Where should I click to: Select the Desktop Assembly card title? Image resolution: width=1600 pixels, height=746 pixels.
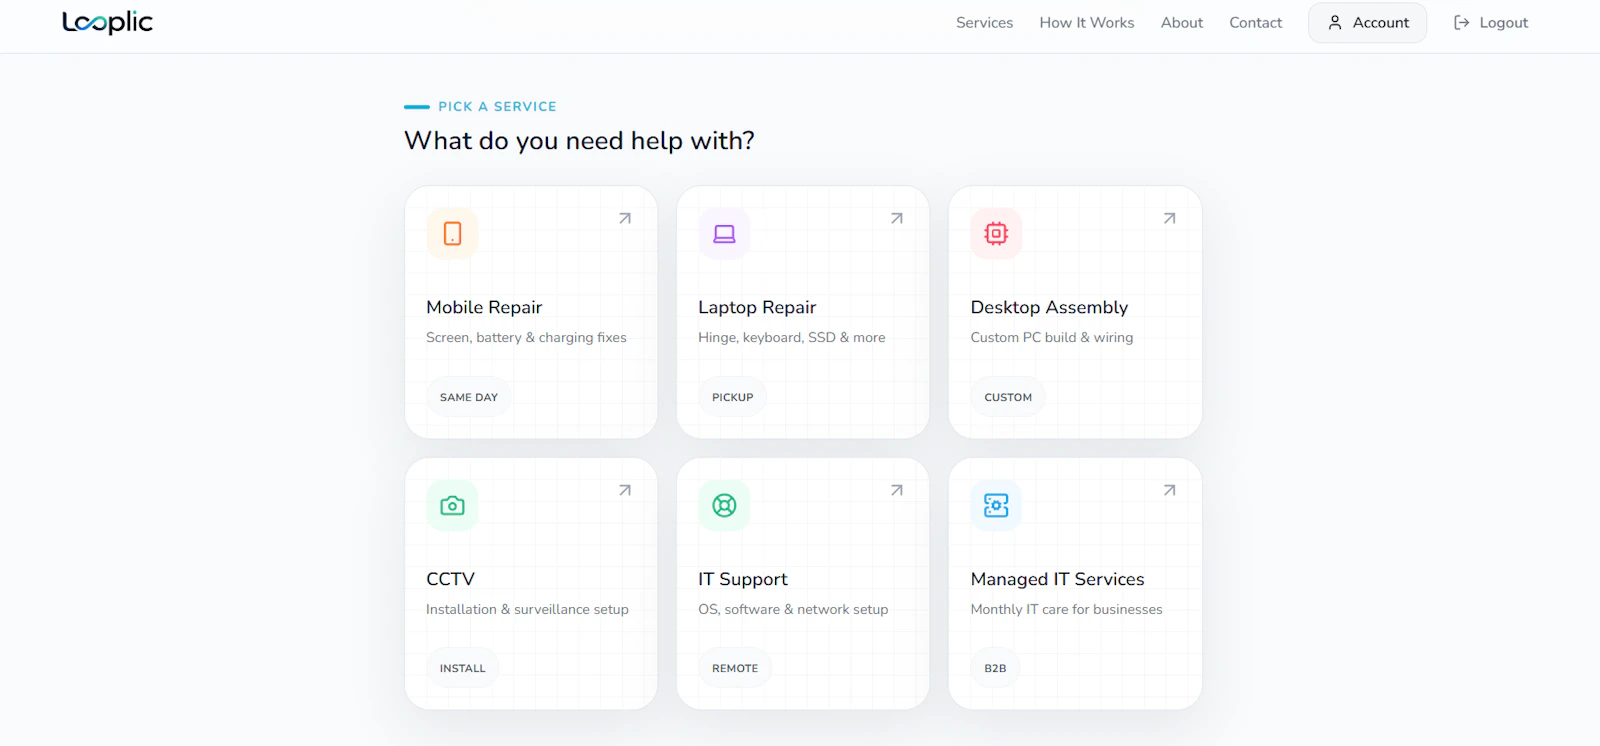[x=1049, y=307]
